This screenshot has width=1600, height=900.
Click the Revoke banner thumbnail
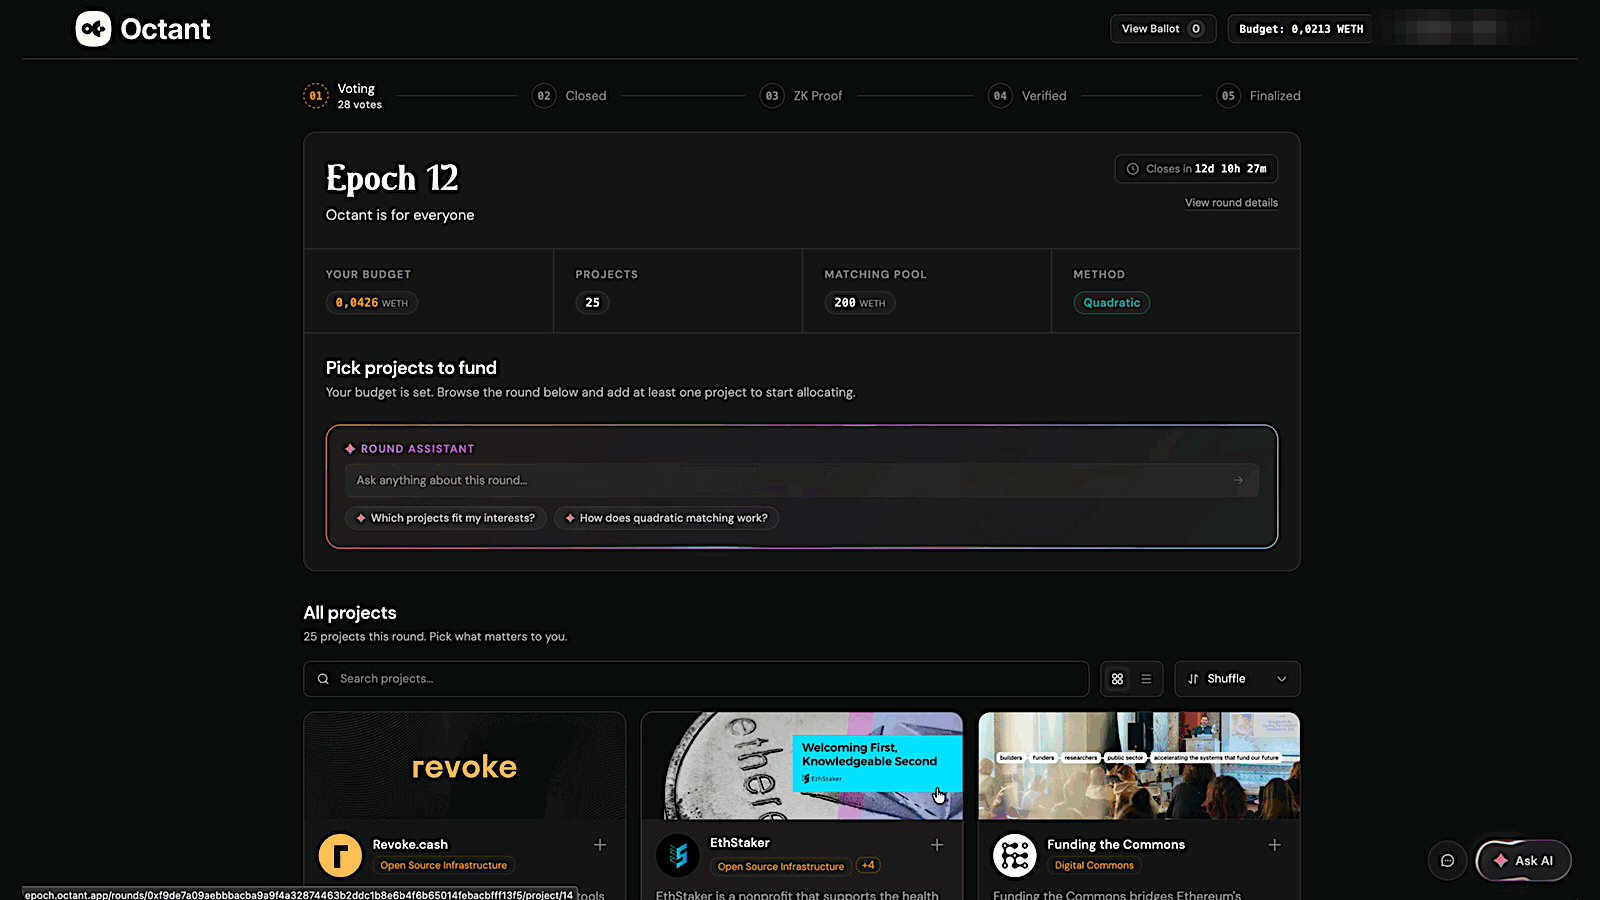[x=465, y=766]
